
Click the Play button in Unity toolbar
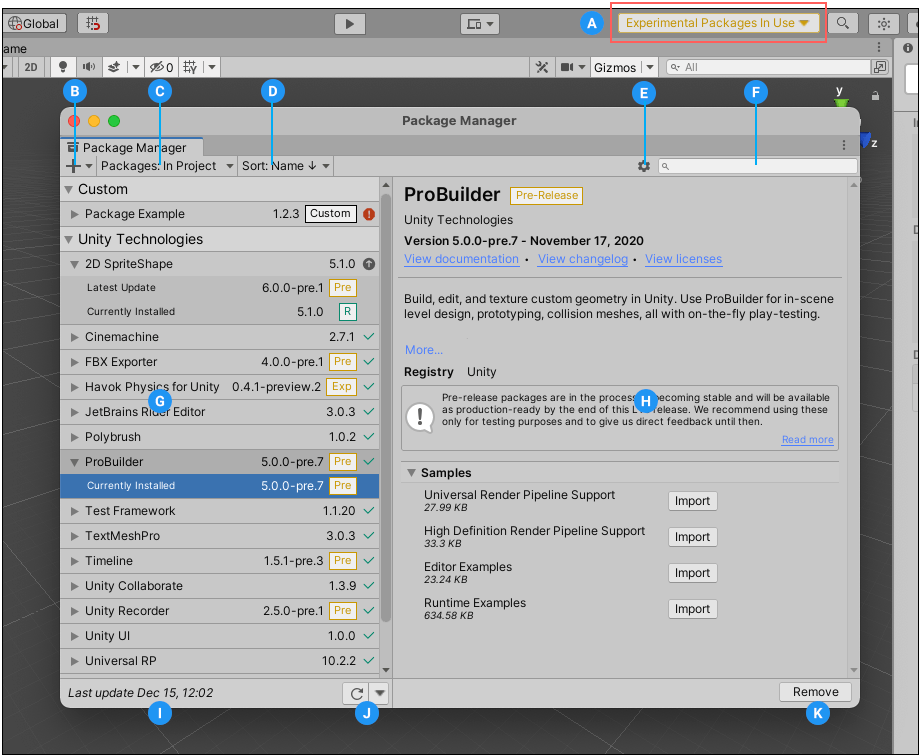[x=350, y=24]
